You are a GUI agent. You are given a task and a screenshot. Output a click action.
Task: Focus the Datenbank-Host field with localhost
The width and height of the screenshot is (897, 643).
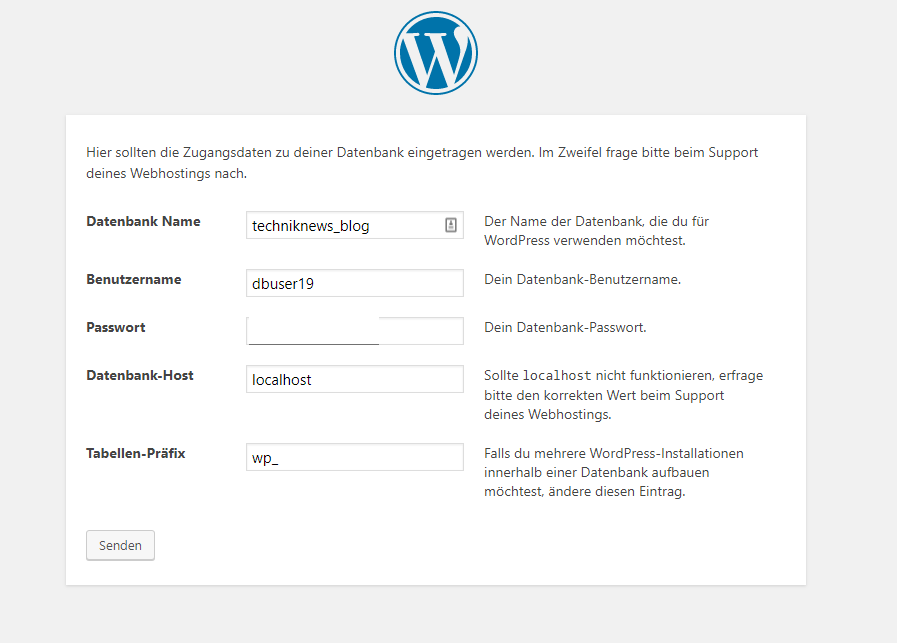tap(355, 379)
